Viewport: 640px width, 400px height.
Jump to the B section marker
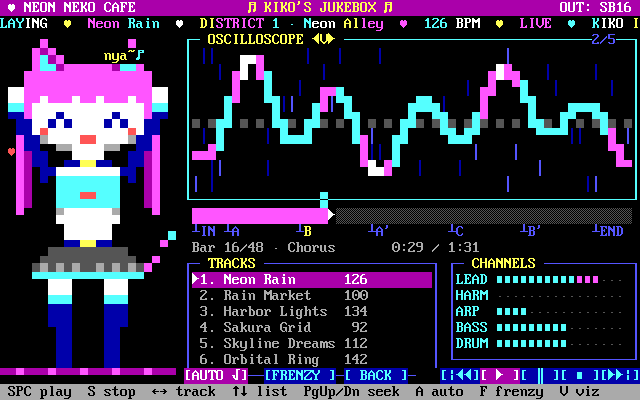pyautogui.click(x=304, y=231)
